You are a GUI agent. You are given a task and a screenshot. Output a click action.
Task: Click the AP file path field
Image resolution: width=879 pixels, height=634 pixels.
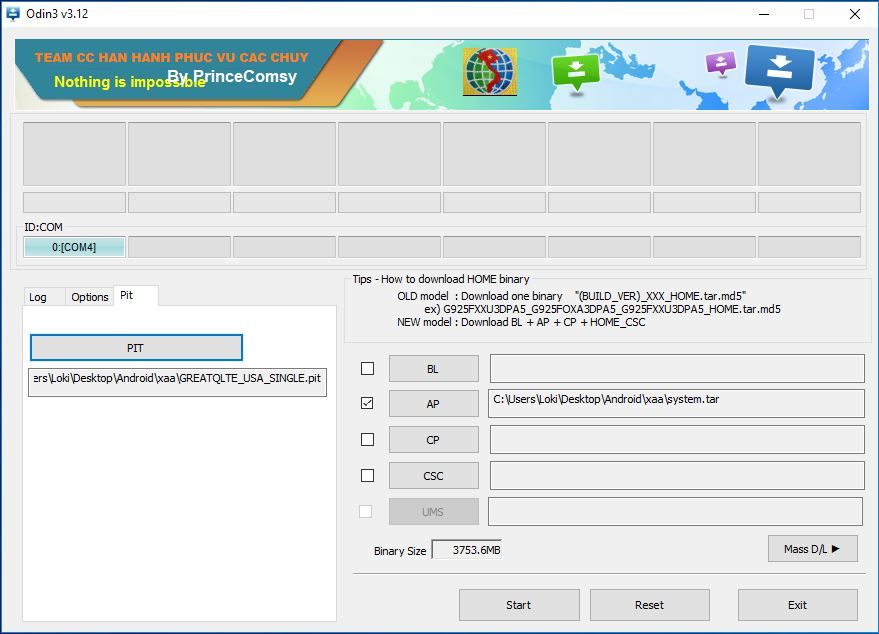click(x=676, y=403)
